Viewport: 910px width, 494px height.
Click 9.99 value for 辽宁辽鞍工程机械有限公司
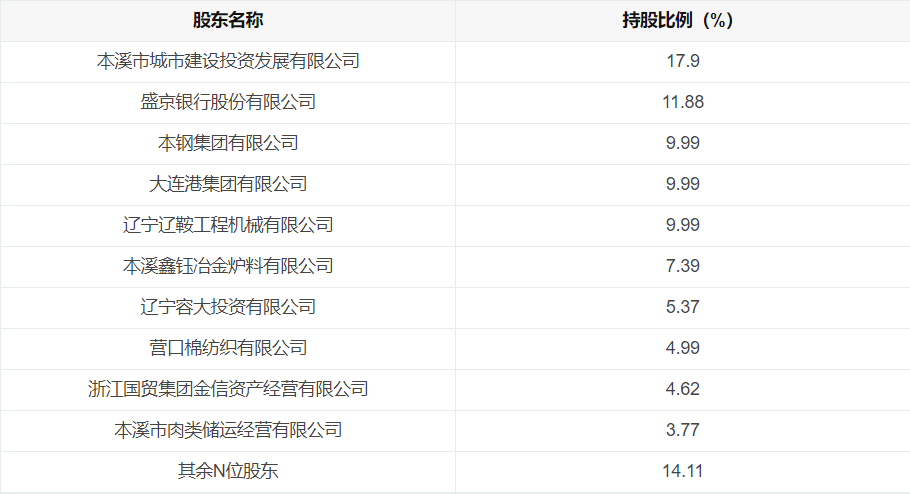click(682, 225)
